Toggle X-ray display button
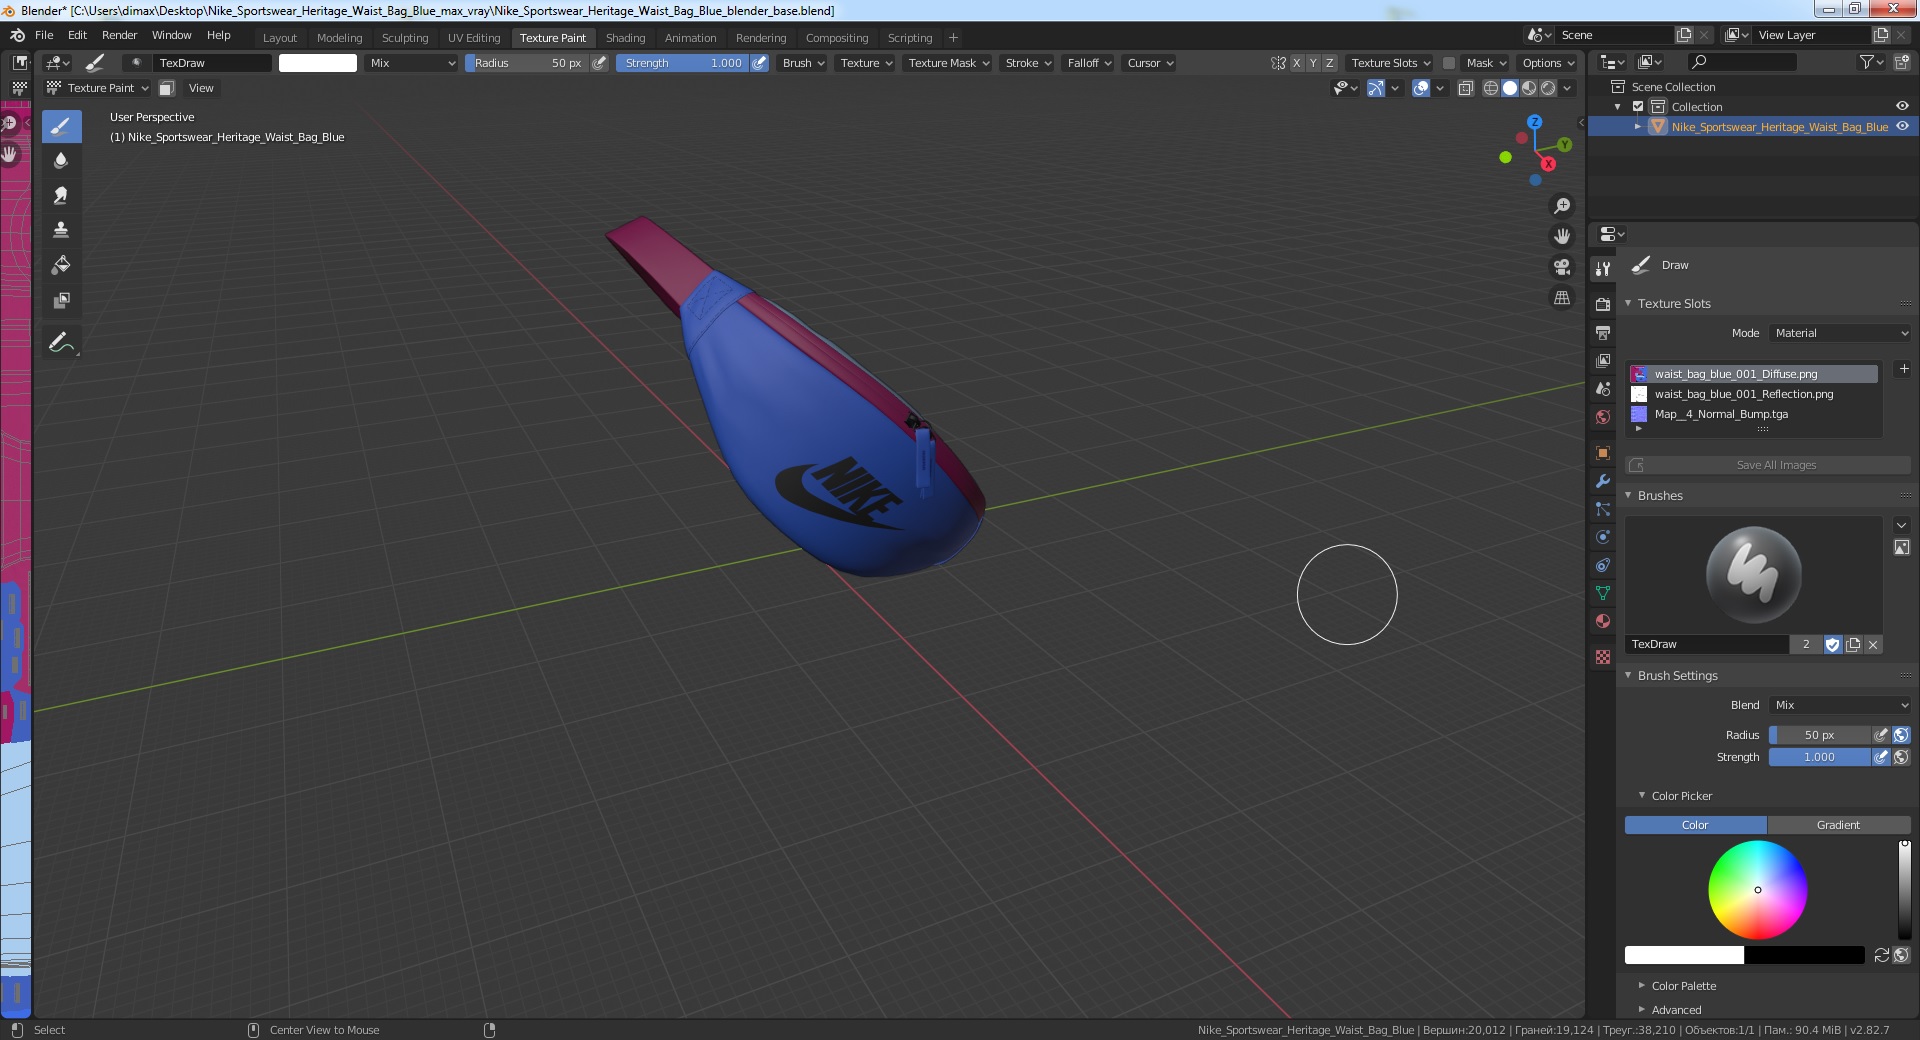 point(1466,88)
